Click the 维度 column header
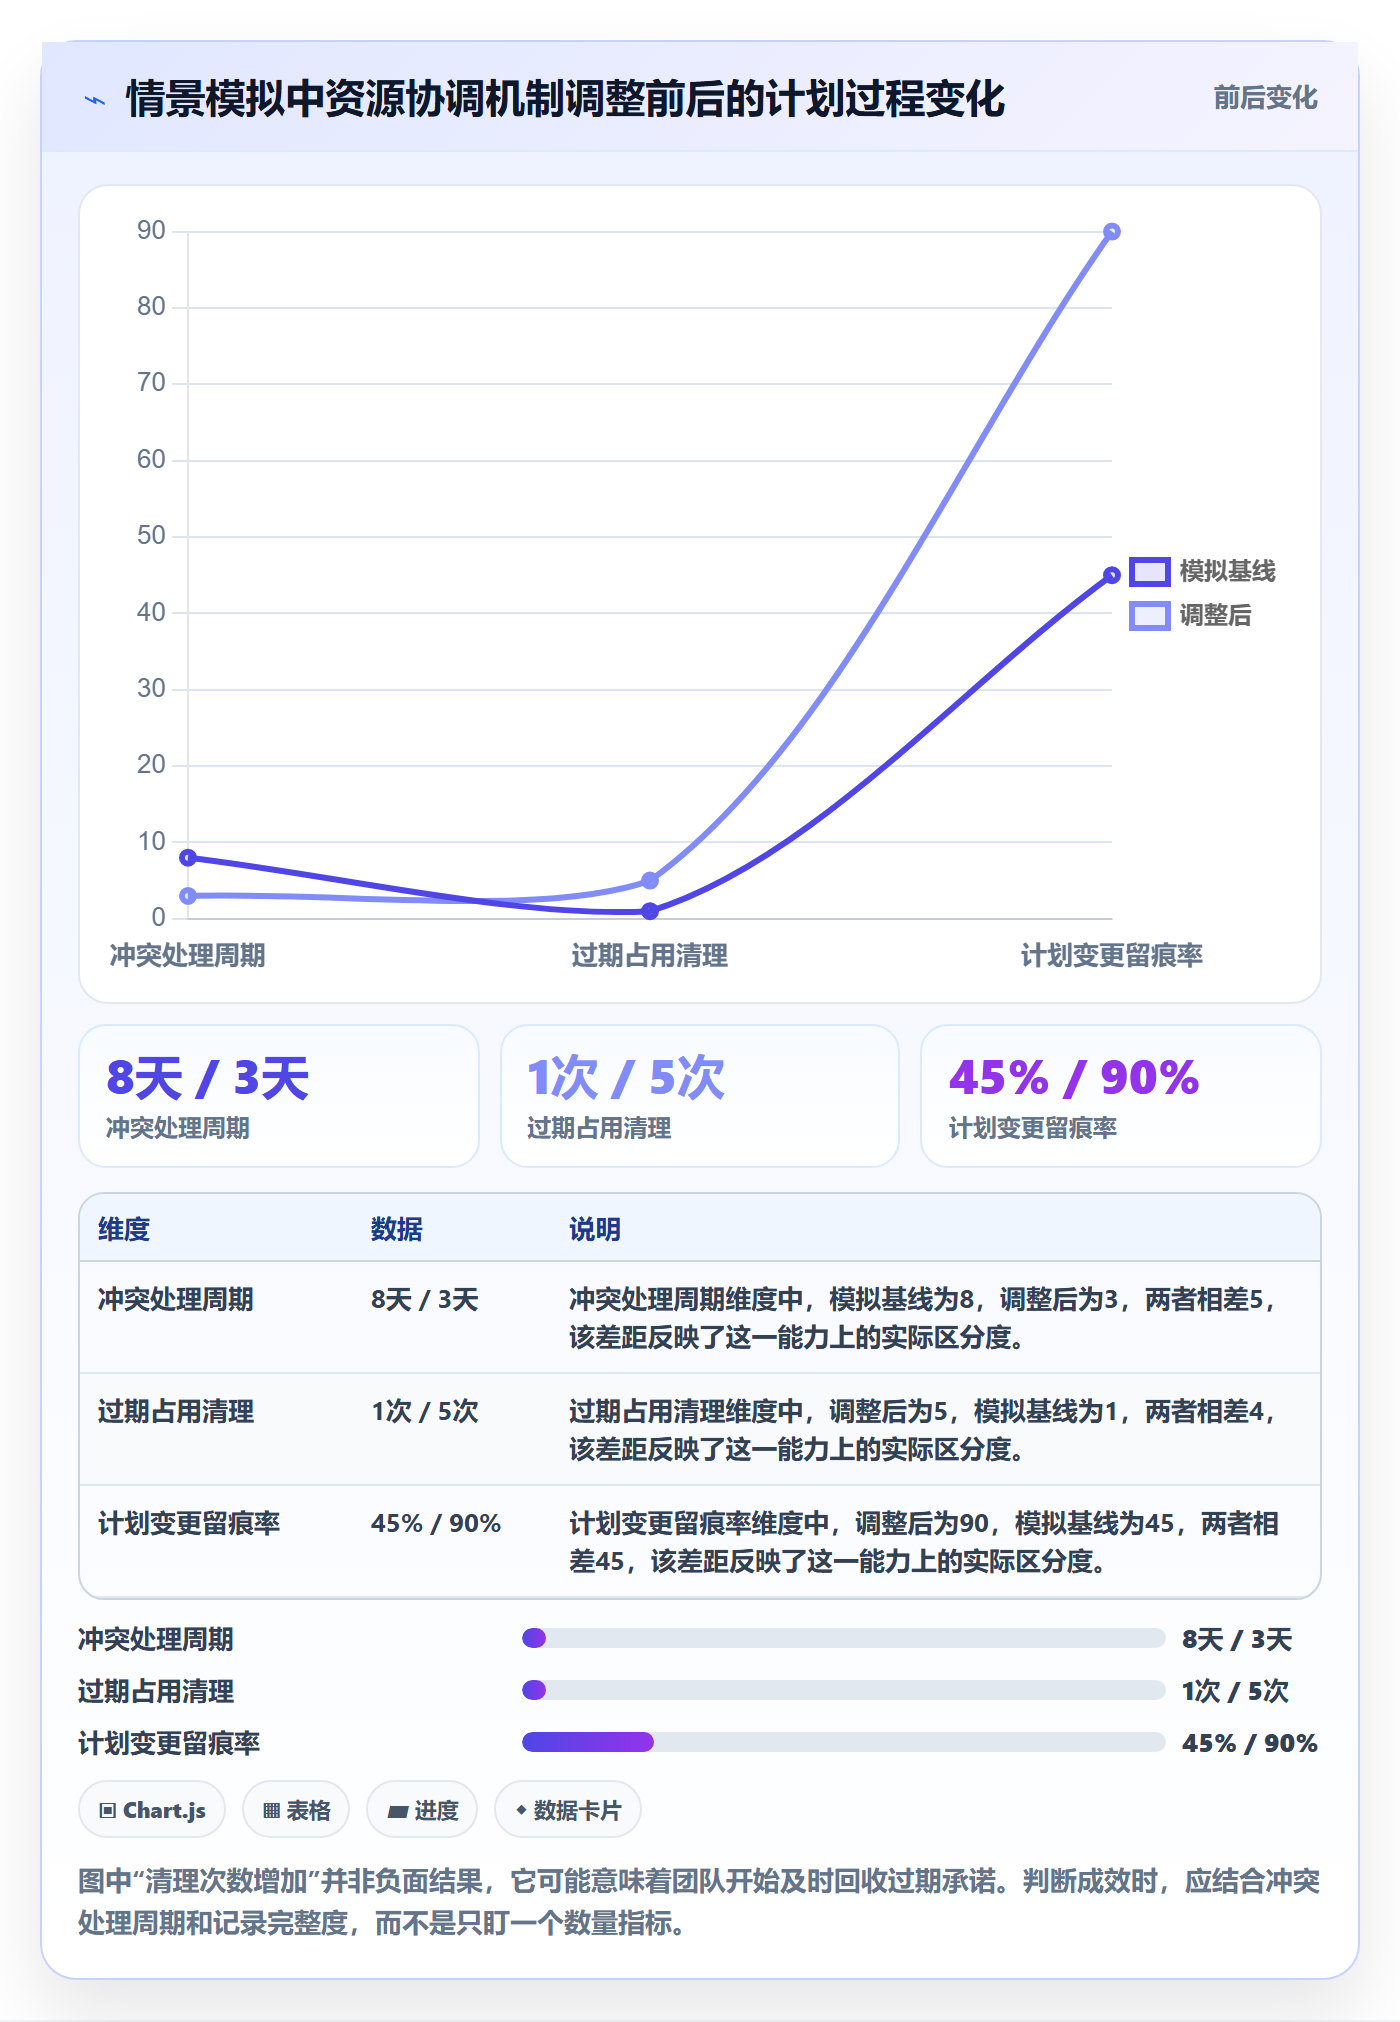The image size is (1400, 2022). coord(124,1230)
